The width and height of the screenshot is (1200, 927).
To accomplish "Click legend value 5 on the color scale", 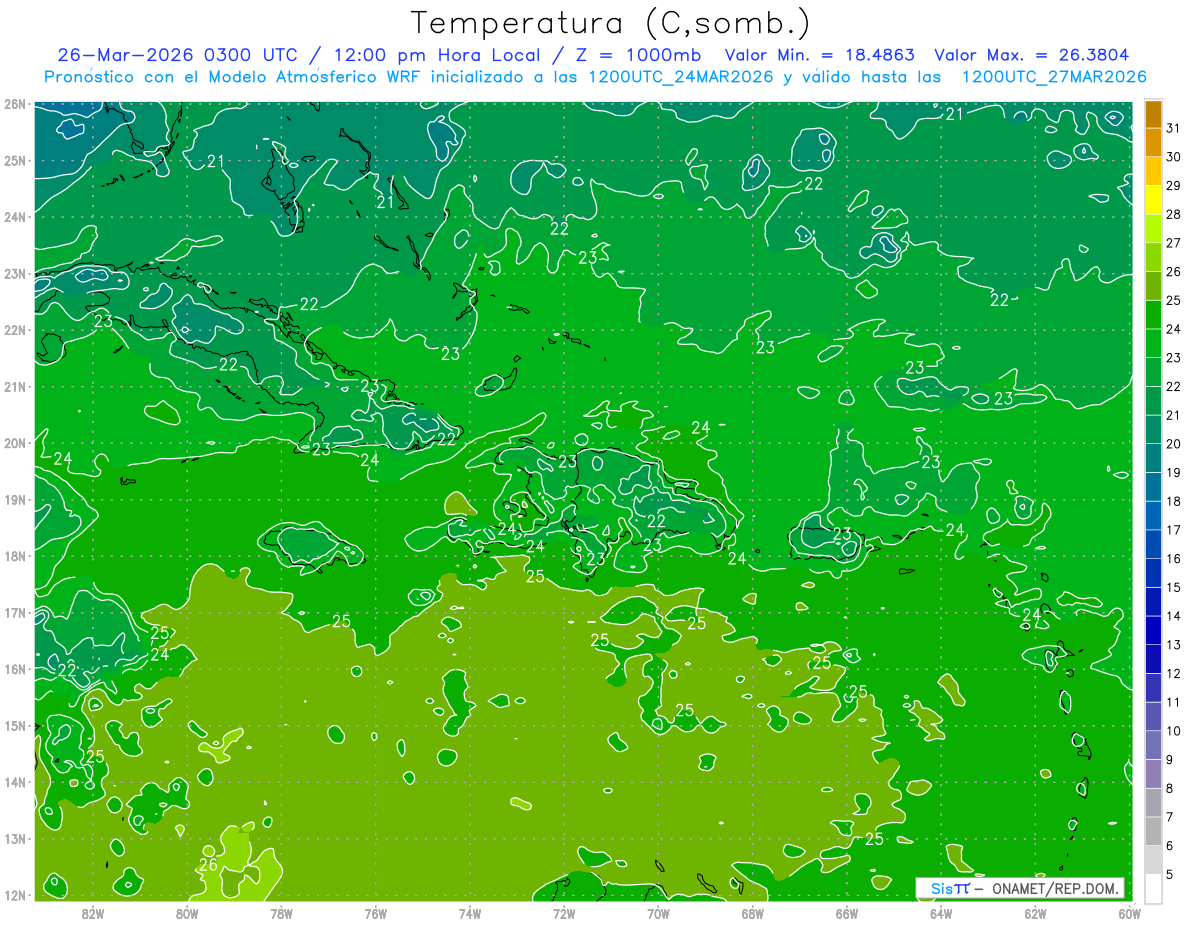I will [x=1171, y=875].
